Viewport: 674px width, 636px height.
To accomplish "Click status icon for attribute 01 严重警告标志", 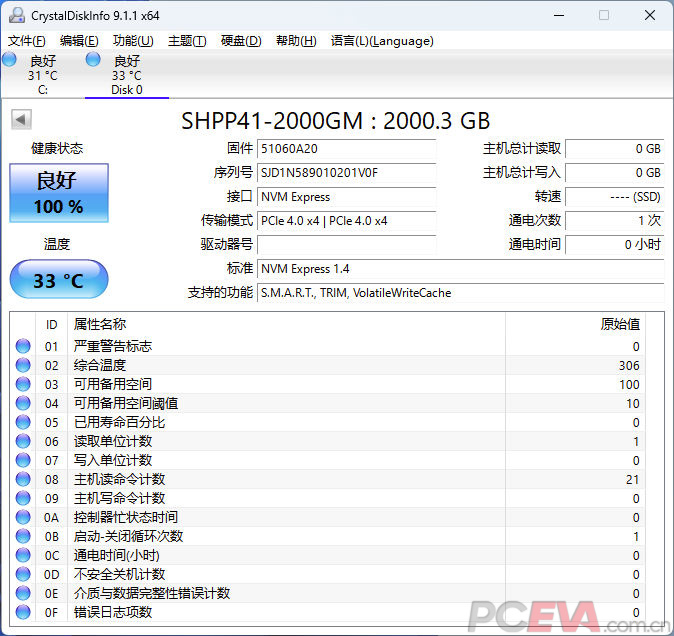I will [23, 347].
